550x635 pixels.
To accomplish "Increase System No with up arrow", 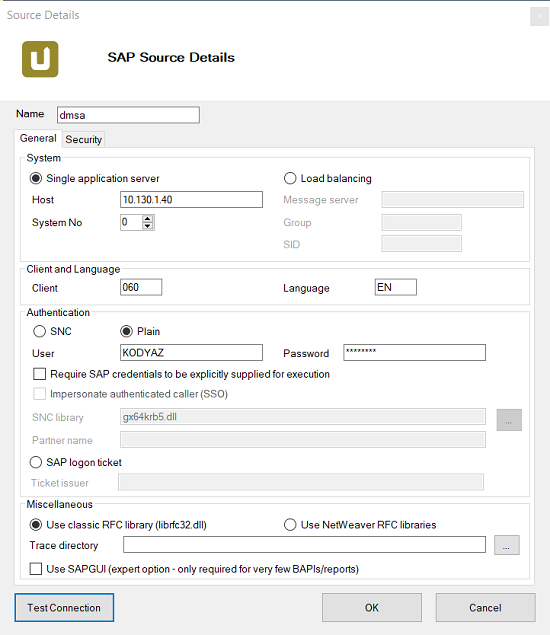I will [147, 219].
